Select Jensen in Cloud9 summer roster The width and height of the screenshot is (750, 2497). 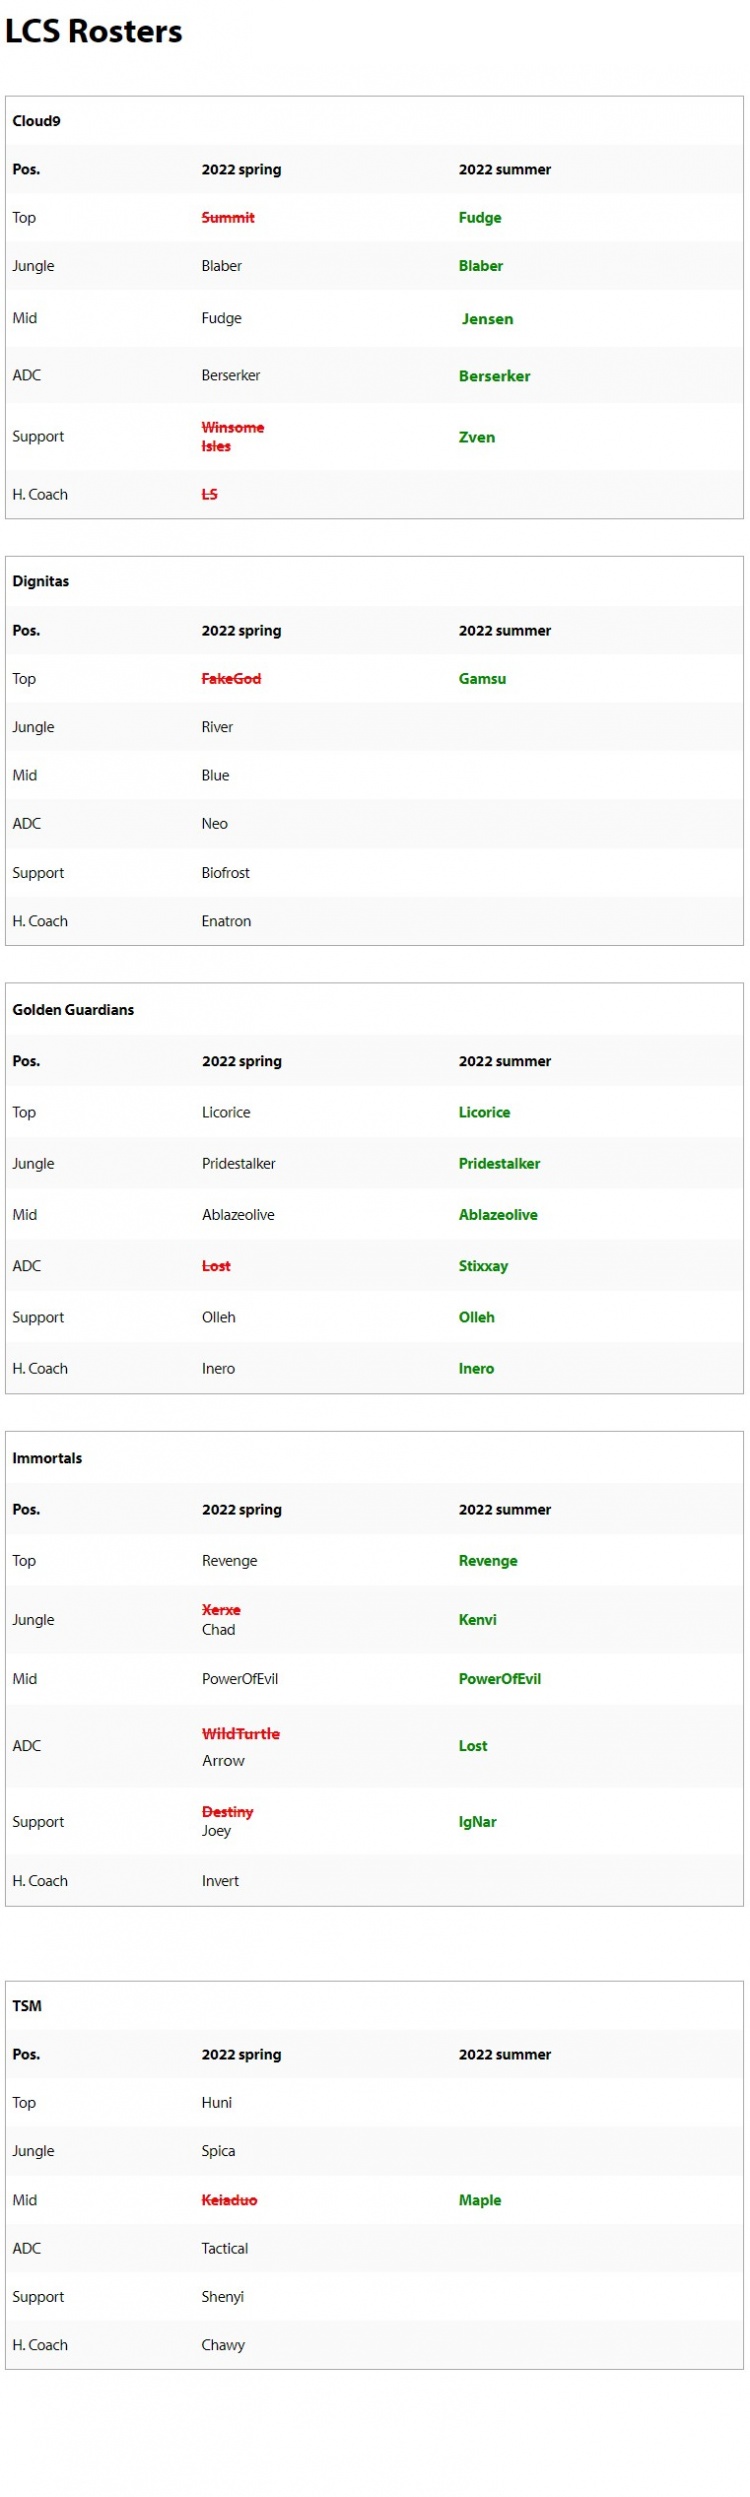click(x=487, y=319)
